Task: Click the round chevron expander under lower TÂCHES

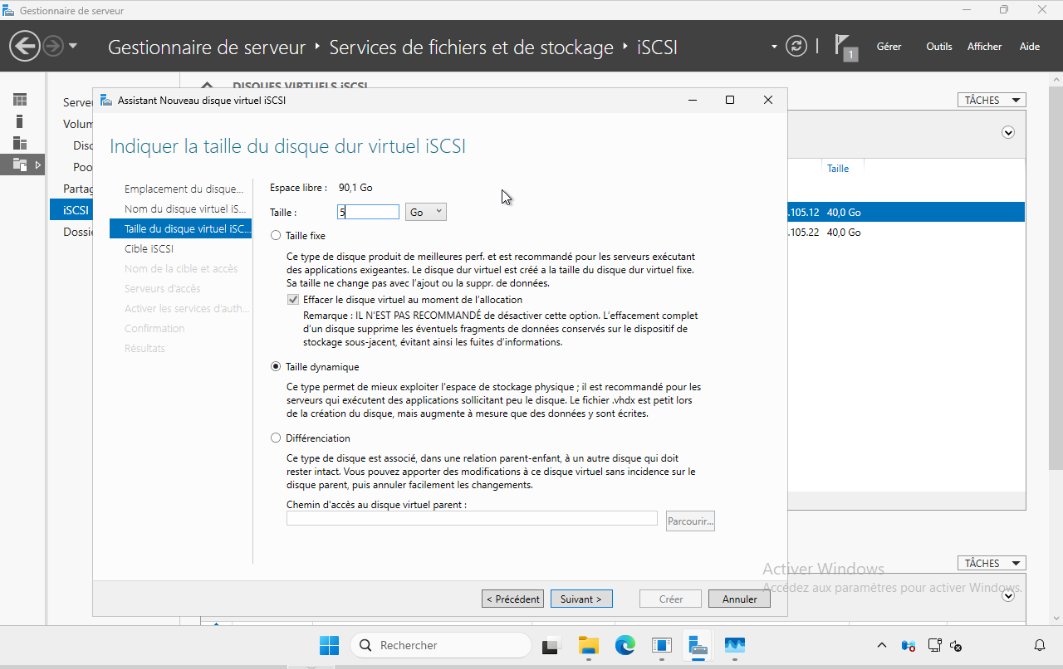Action: (x=1008, y=596)
